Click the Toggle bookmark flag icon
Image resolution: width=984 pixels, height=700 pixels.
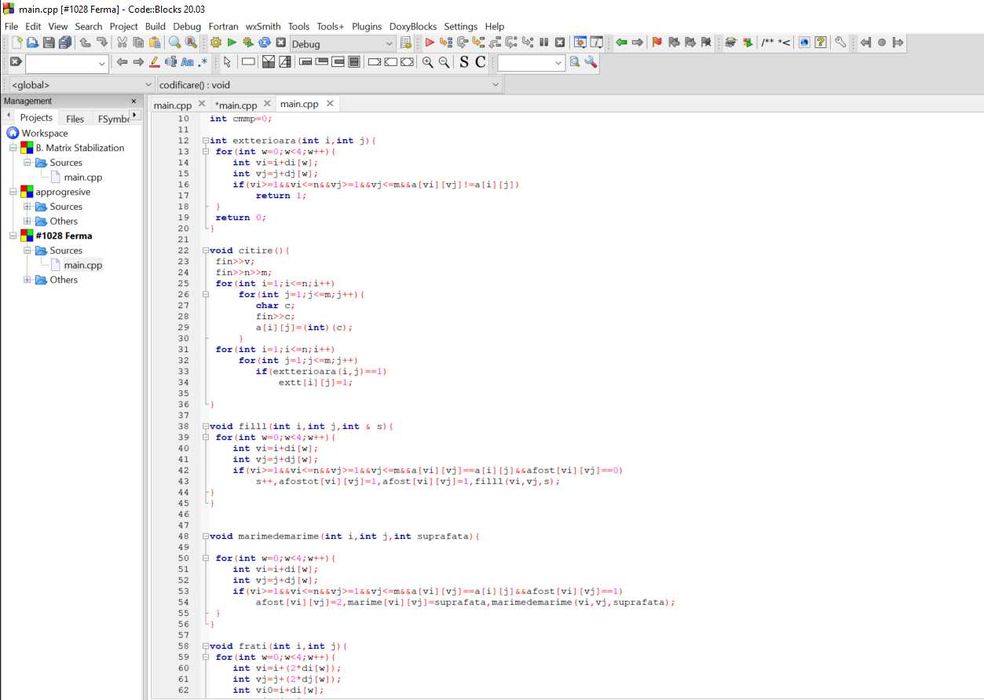click(657, 43)
